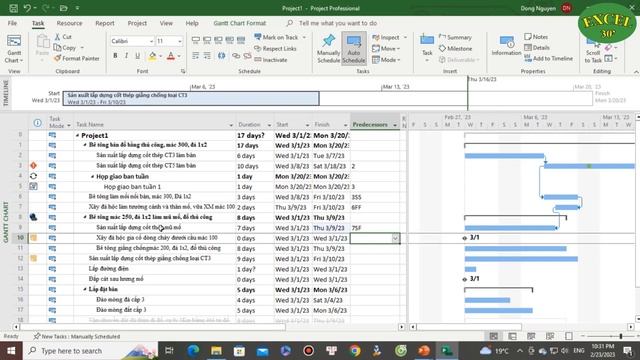Screen dimensions: 640x360
Task: Collapse the Họp giao ban tuần summary
Action: pyautogui.click(x=93, y=177)
